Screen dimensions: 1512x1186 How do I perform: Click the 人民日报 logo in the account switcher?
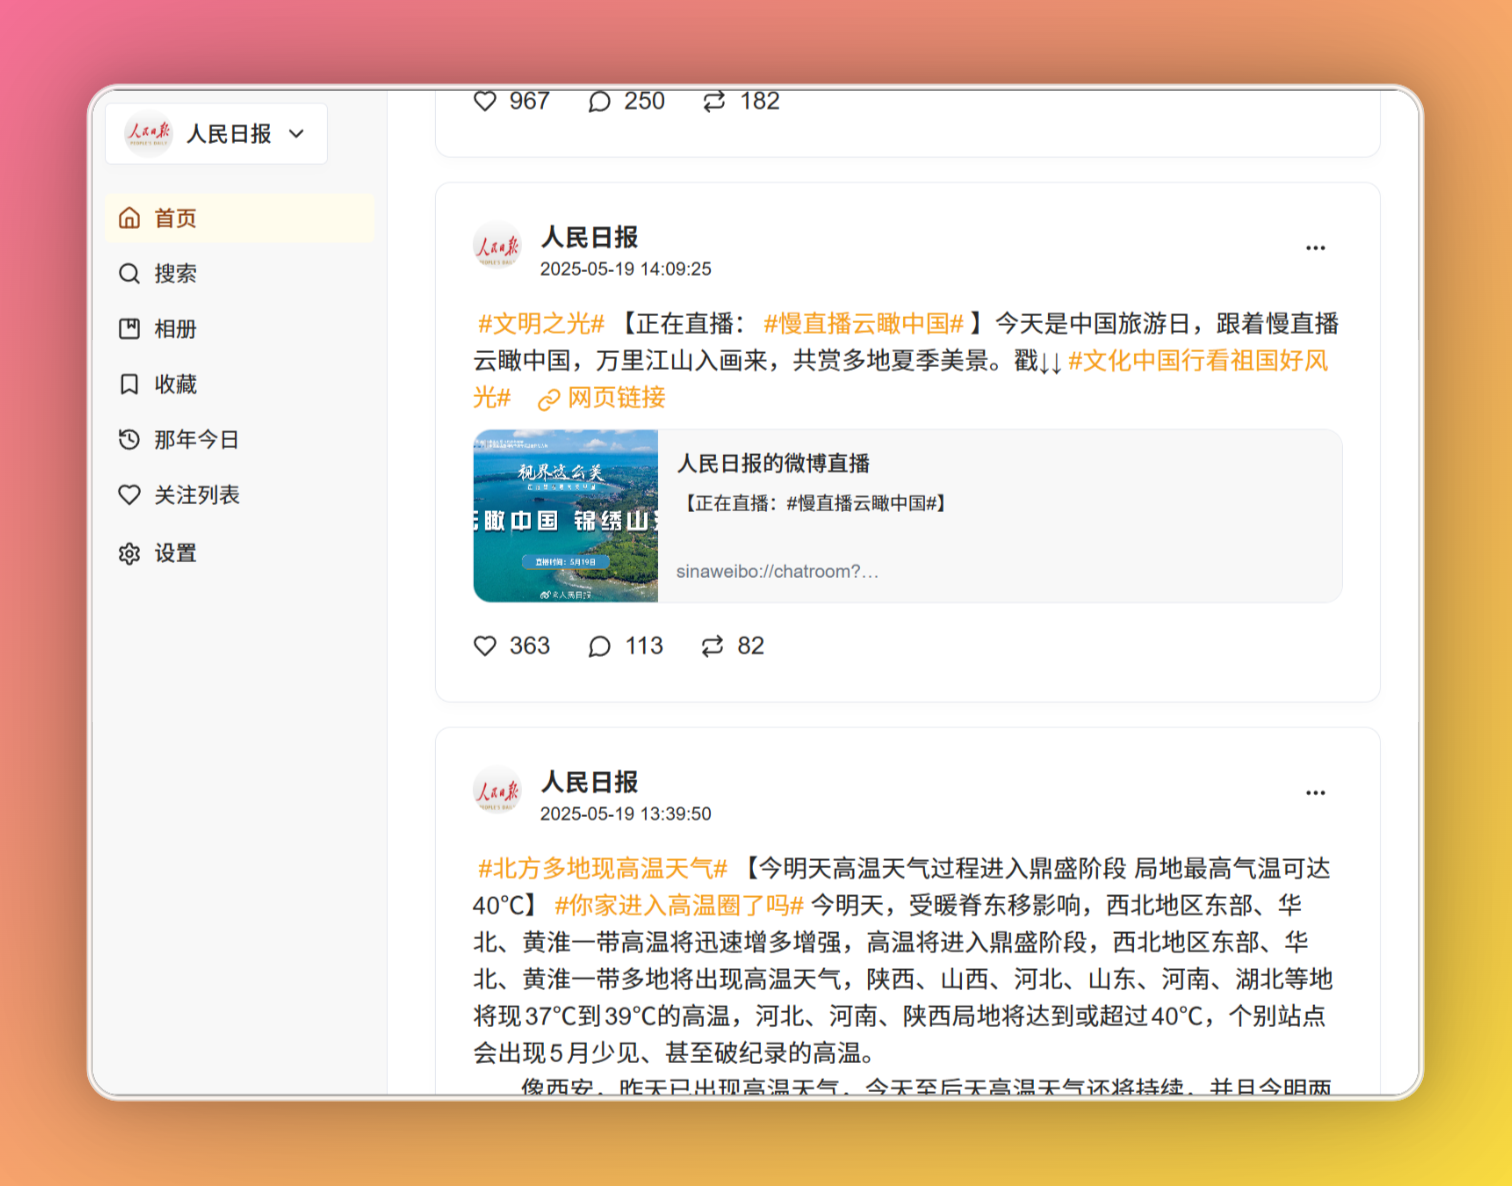148,134
